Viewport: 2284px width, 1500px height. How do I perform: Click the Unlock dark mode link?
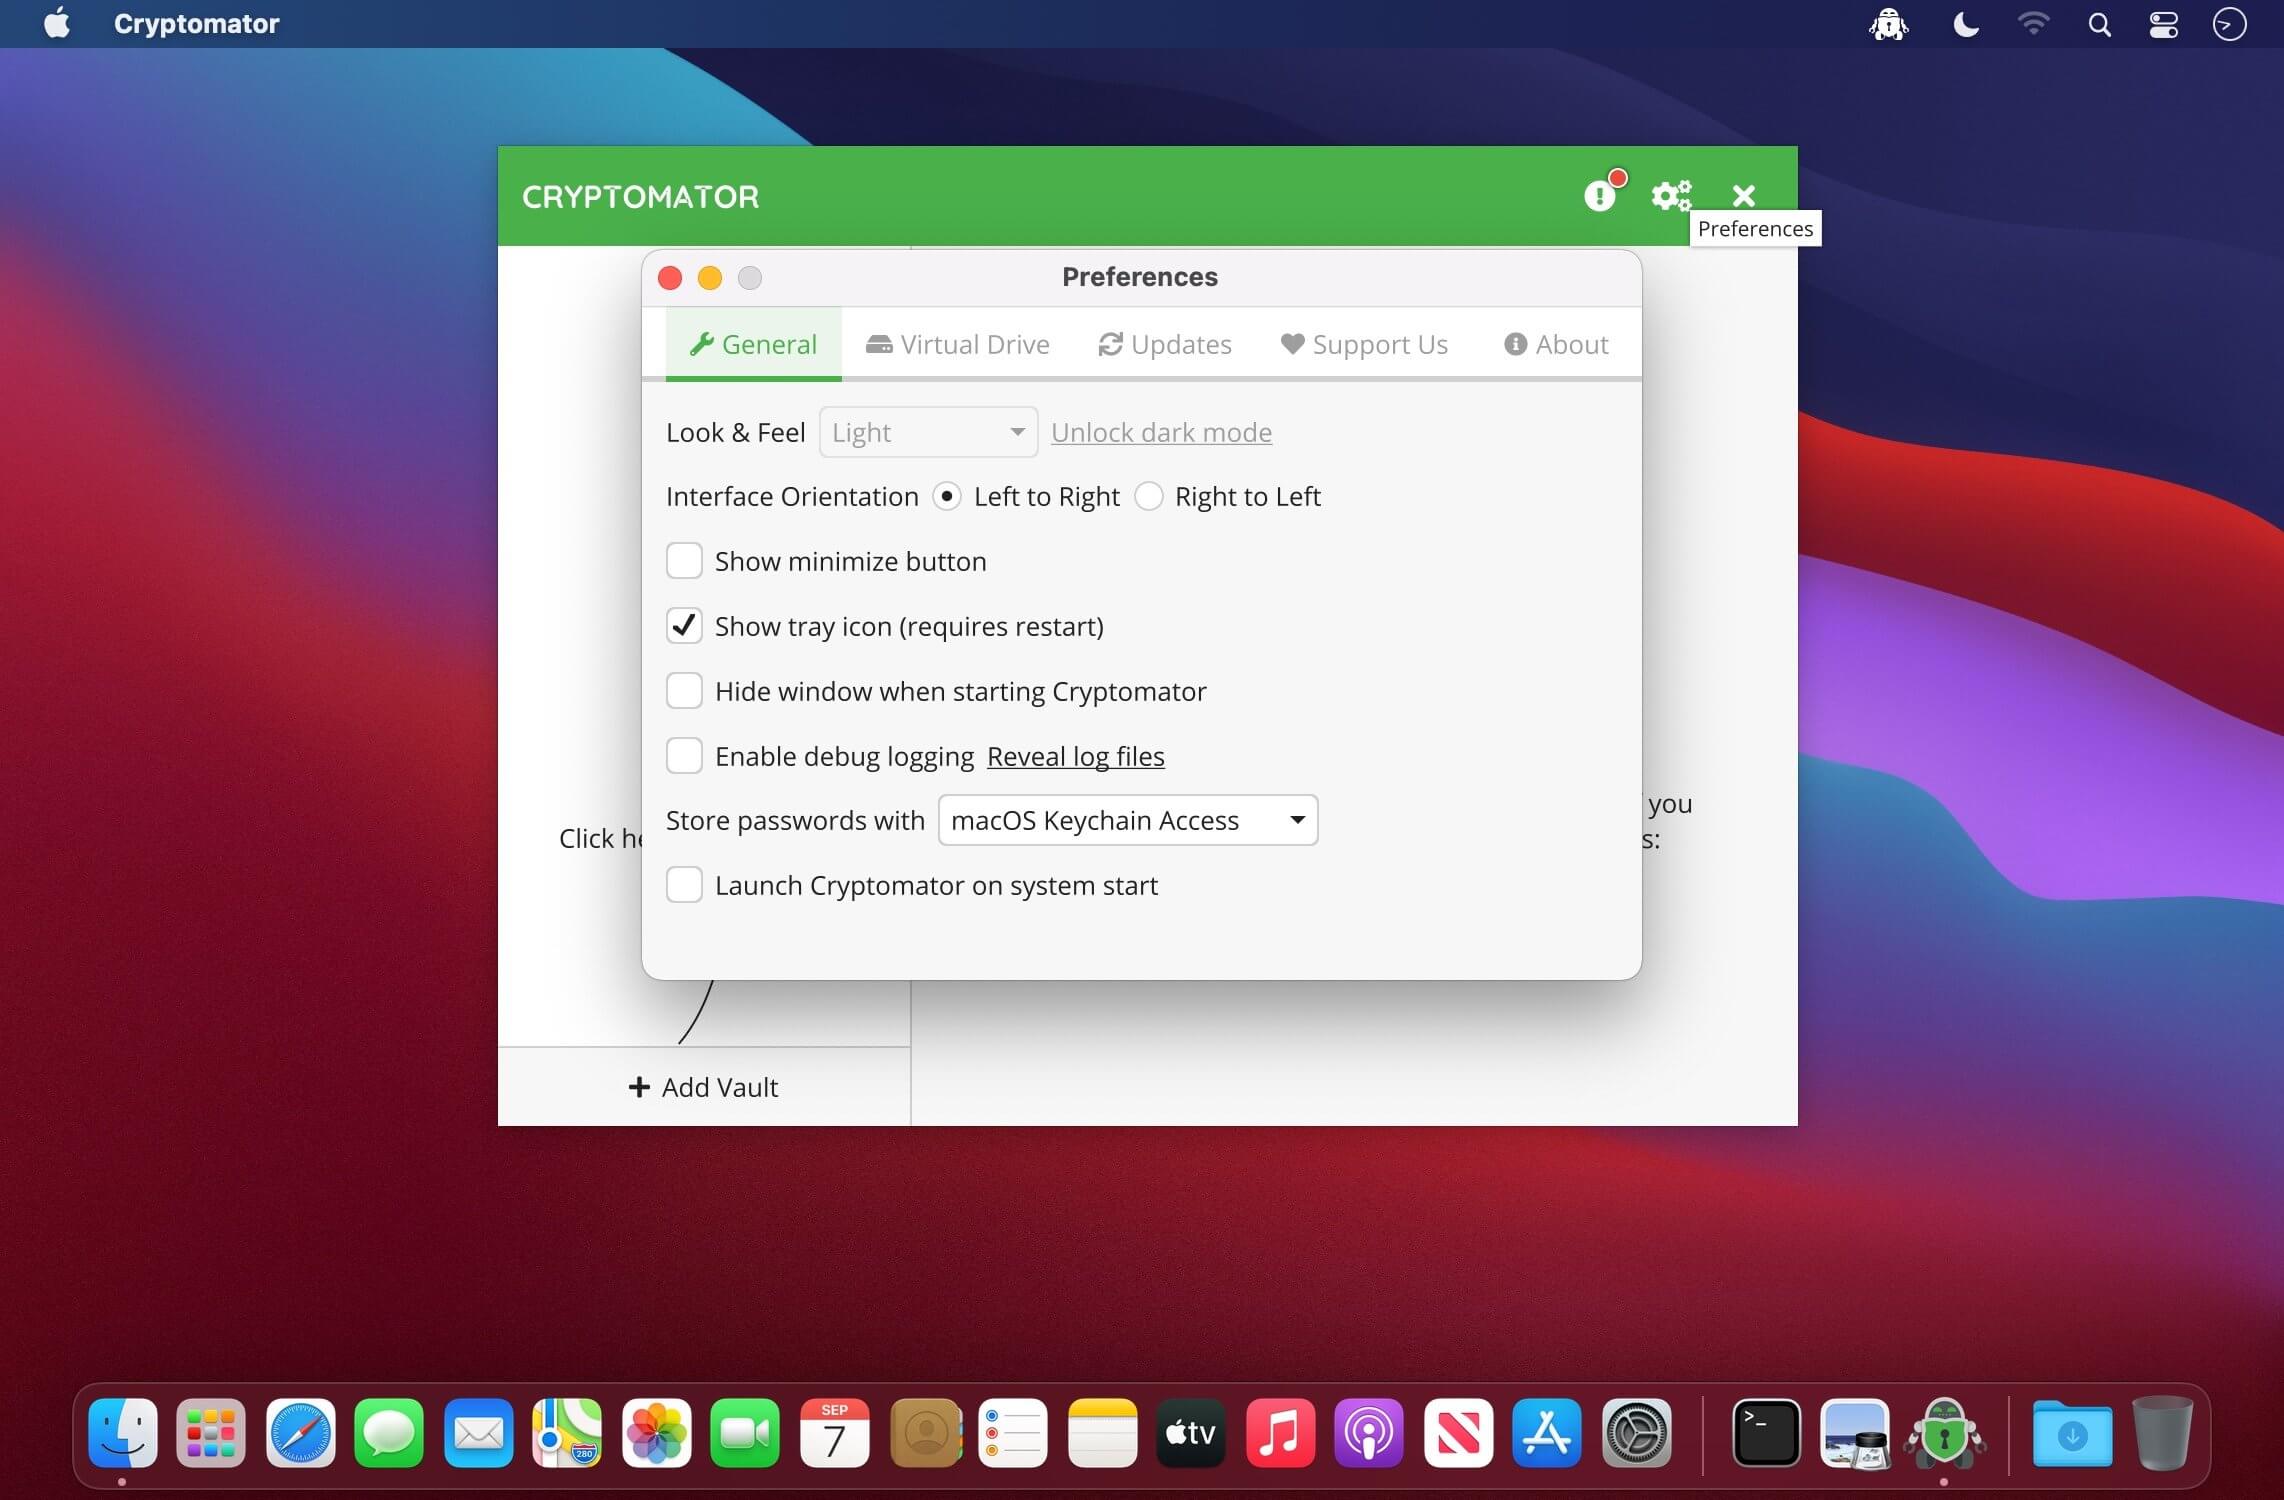point(1161,432)
